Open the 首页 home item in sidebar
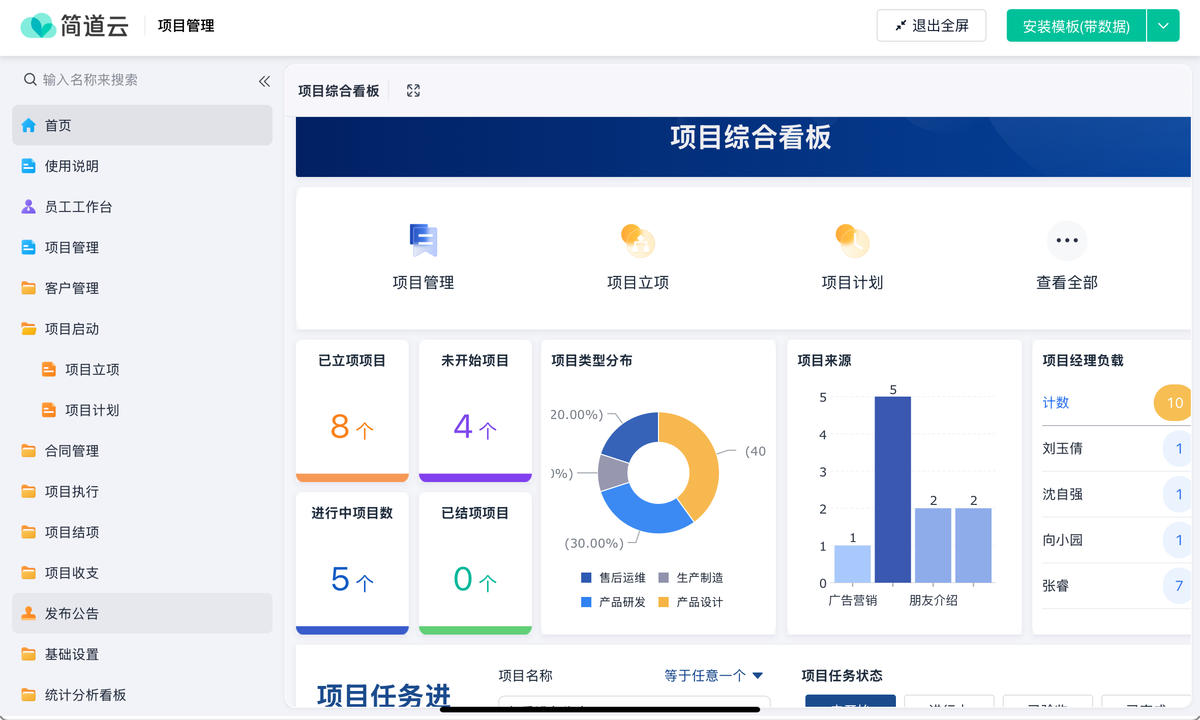Viewport: 1200px width, 720px height. 142,125
